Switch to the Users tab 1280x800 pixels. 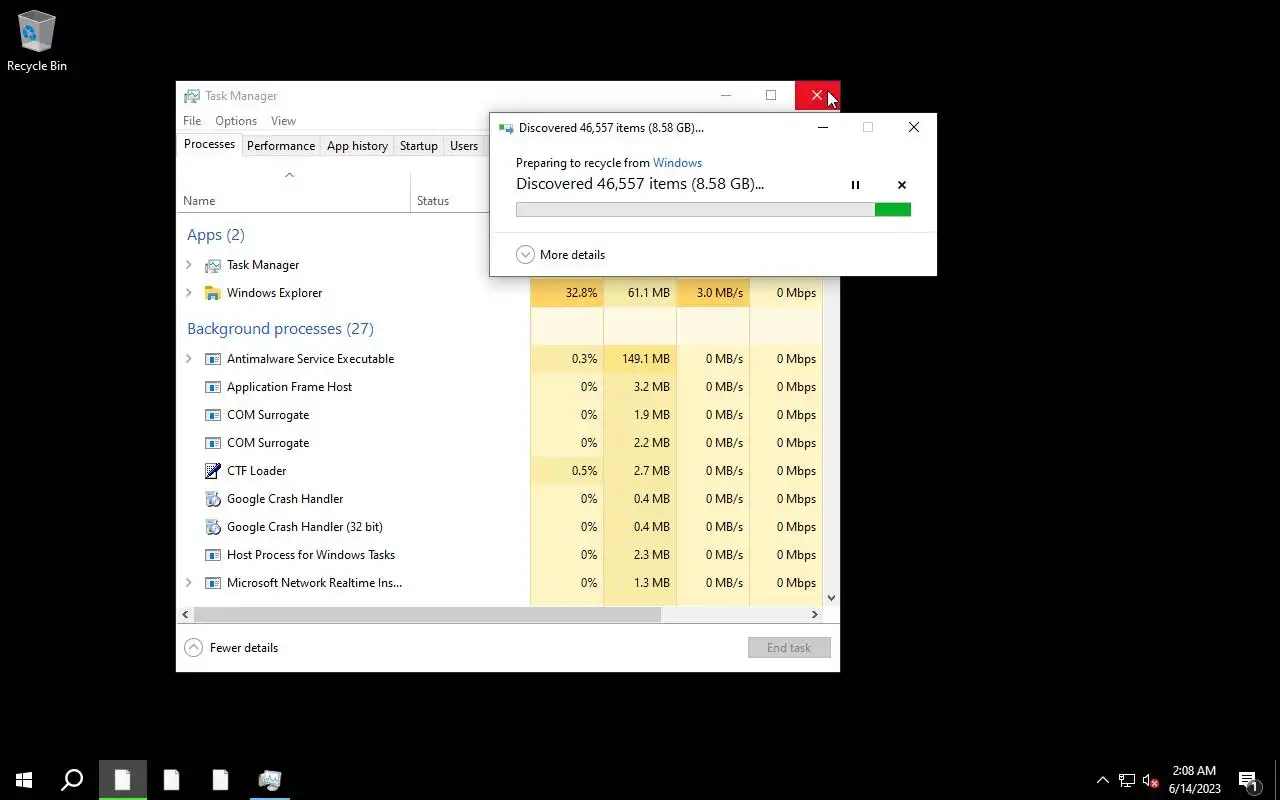pyautogui.click(x=464, y=146)
